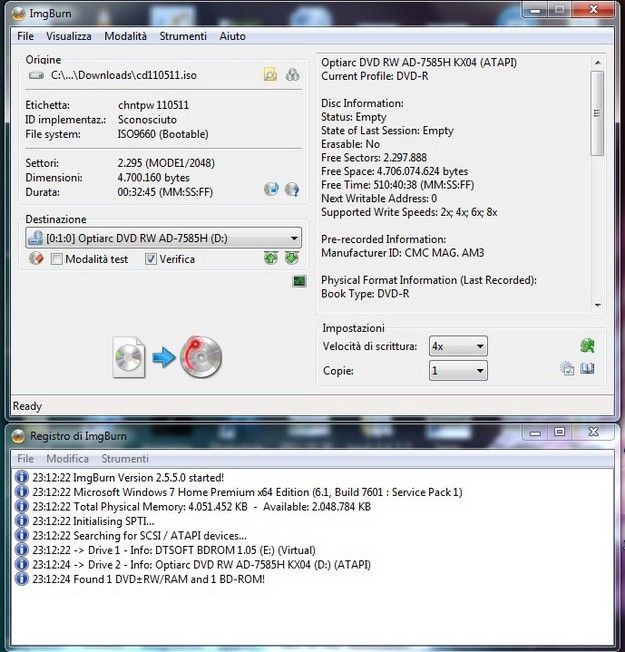Click the 'Total Physical Memory' log line
Viewport: 625px width, 652px height.
201,506
